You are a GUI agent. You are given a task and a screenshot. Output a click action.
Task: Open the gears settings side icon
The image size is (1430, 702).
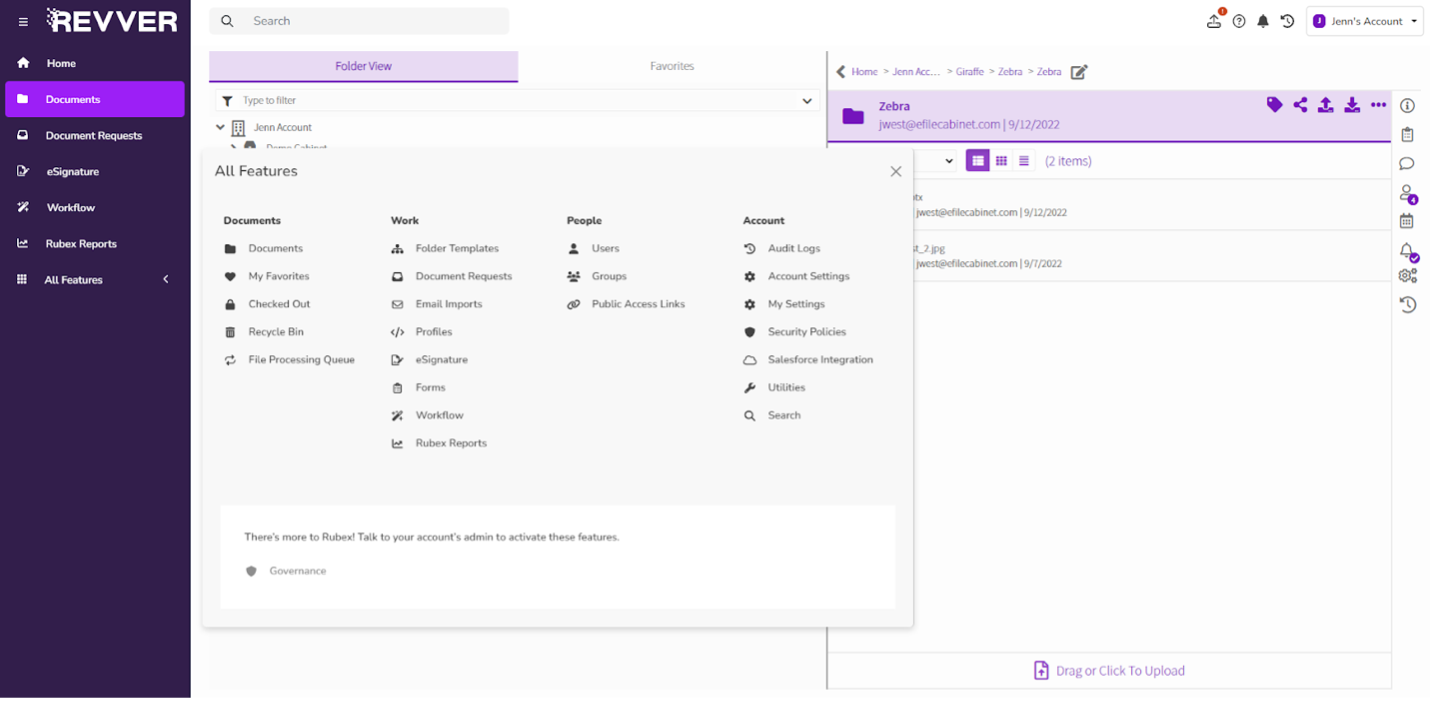click(1408, 276)
